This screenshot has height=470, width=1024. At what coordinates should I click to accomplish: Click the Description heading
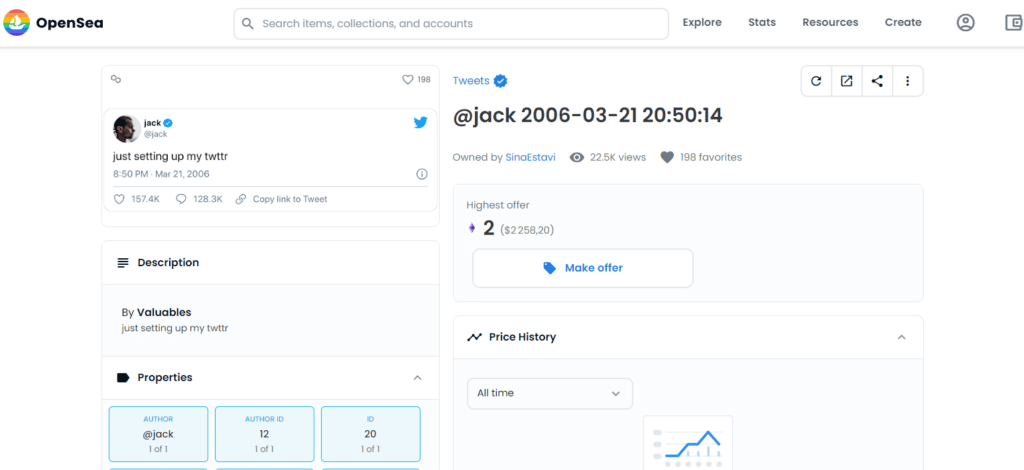point(168,262)
